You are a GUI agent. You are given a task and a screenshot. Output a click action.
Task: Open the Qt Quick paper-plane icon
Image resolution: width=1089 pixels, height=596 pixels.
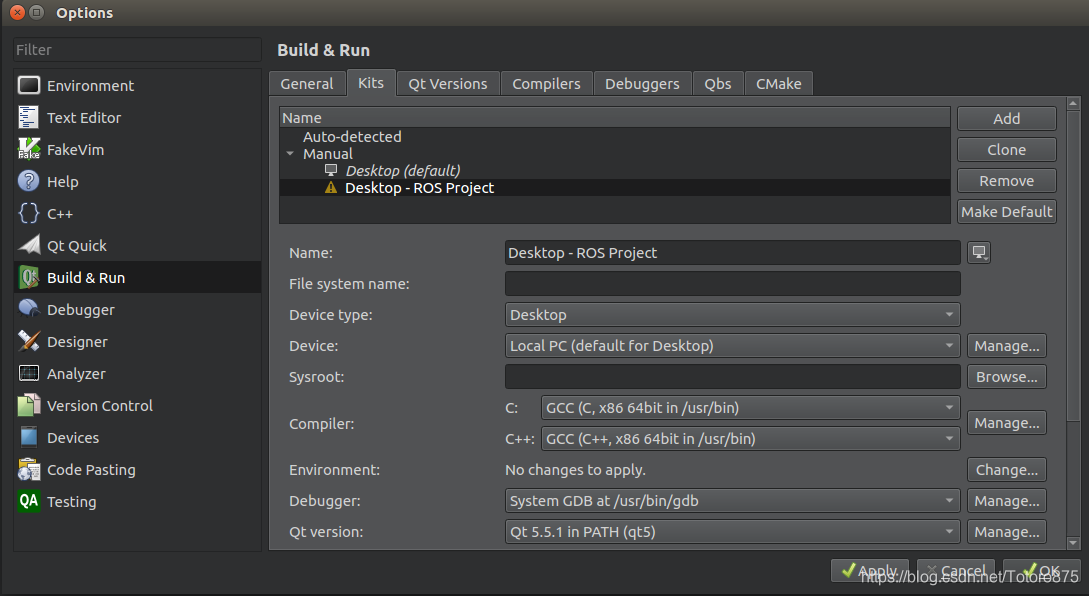click(x=28, y=245)
